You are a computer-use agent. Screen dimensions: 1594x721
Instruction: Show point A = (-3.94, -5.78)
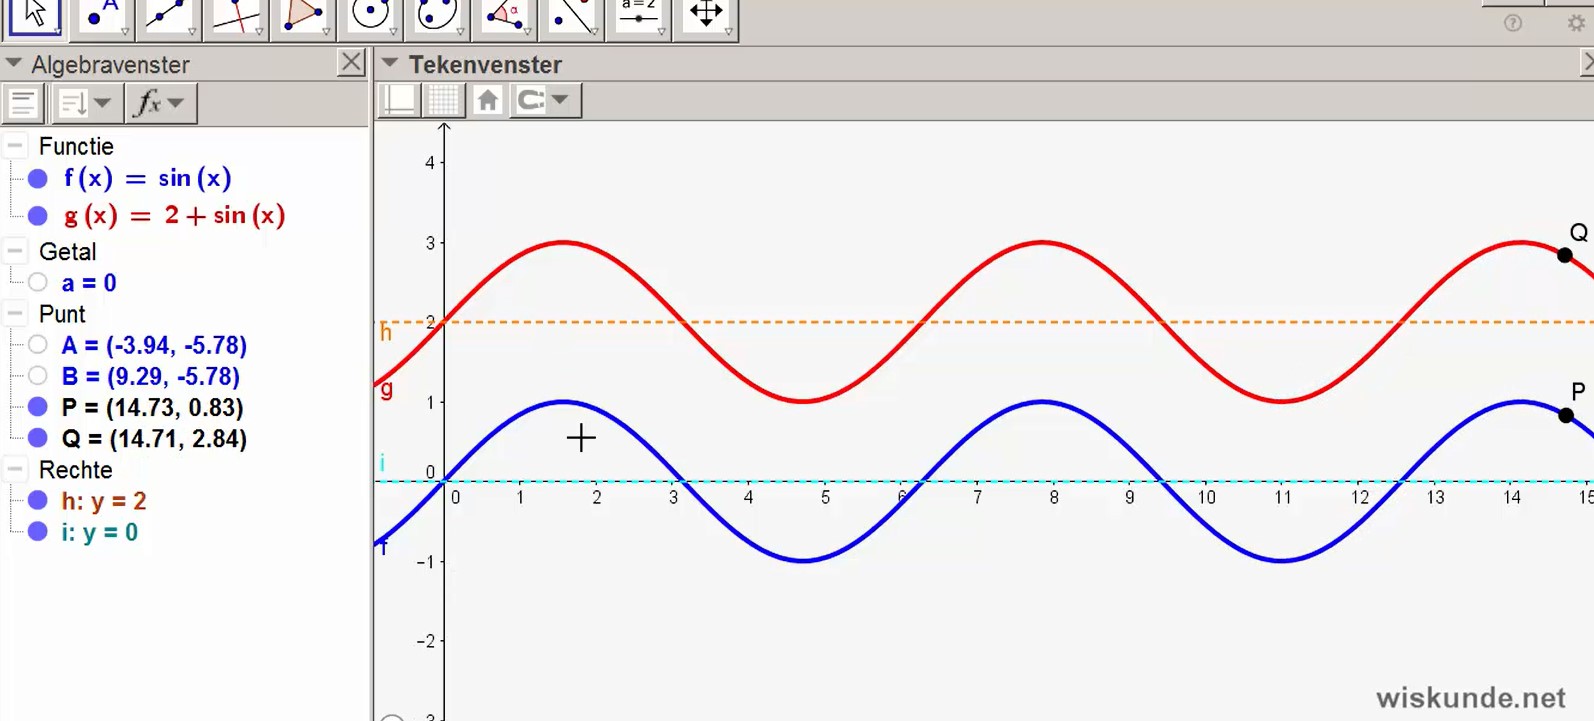click(x=38, y=345)
